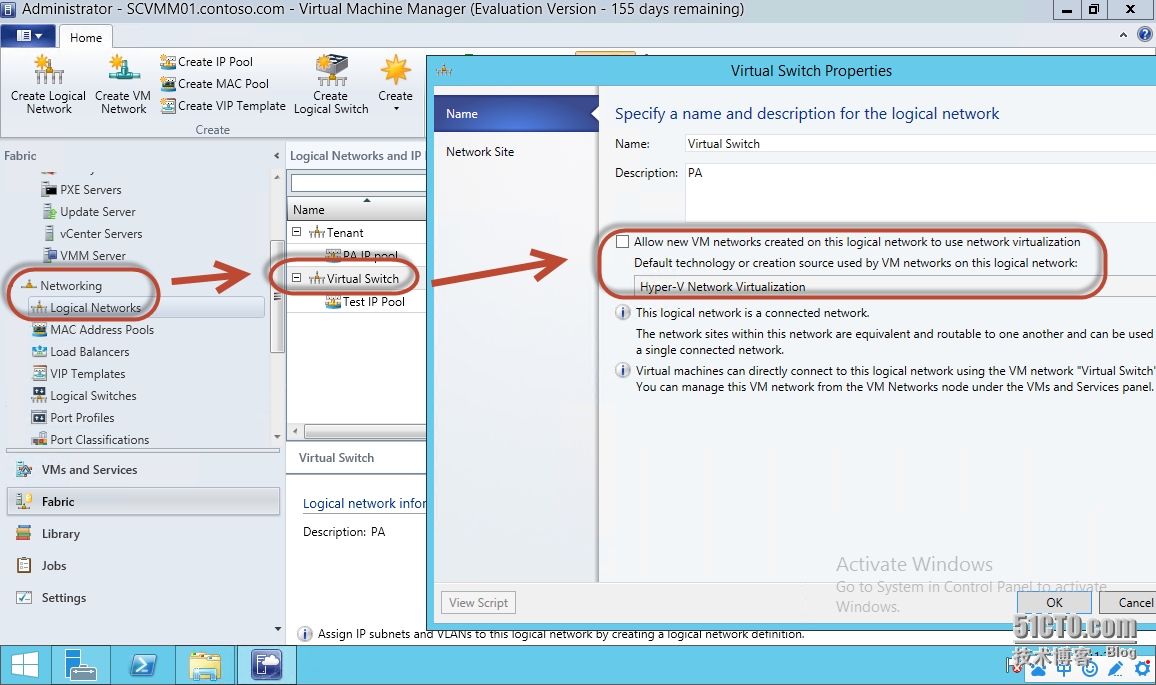Viewport: 1156px width, 685px height.
Task: Switch to the Home ribbon tab
Action: click(86, 38)
